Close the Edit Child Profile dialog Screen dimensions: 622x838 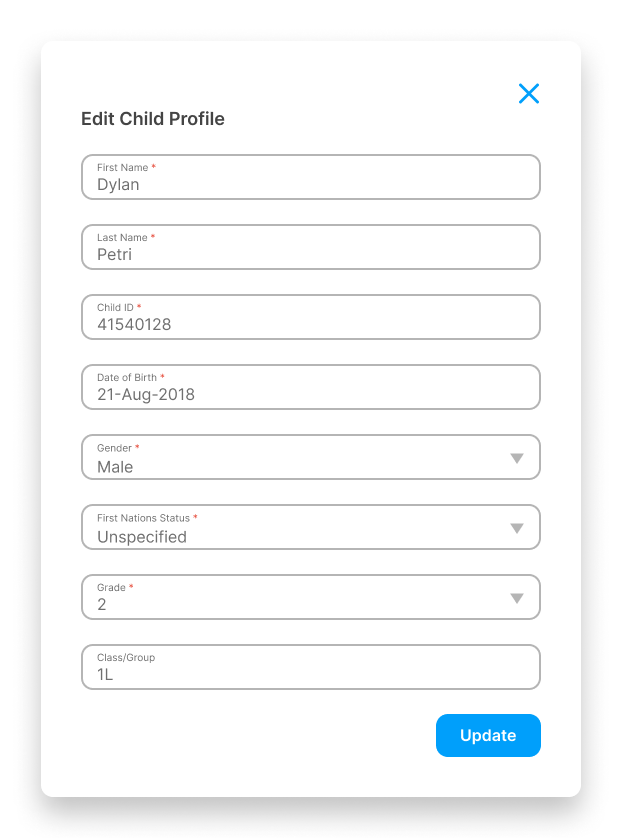529,93
